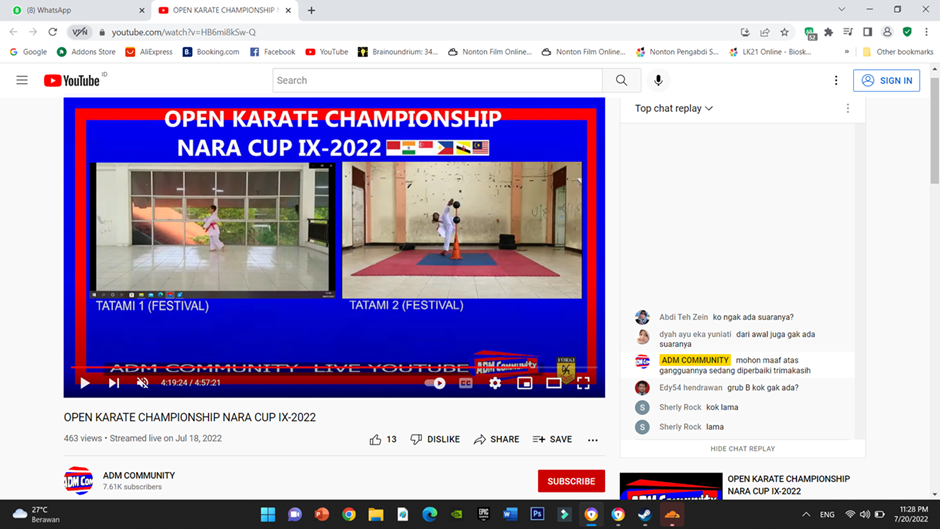Open video player settings gear
940x529 pixels.
click(x=495, y=383)
